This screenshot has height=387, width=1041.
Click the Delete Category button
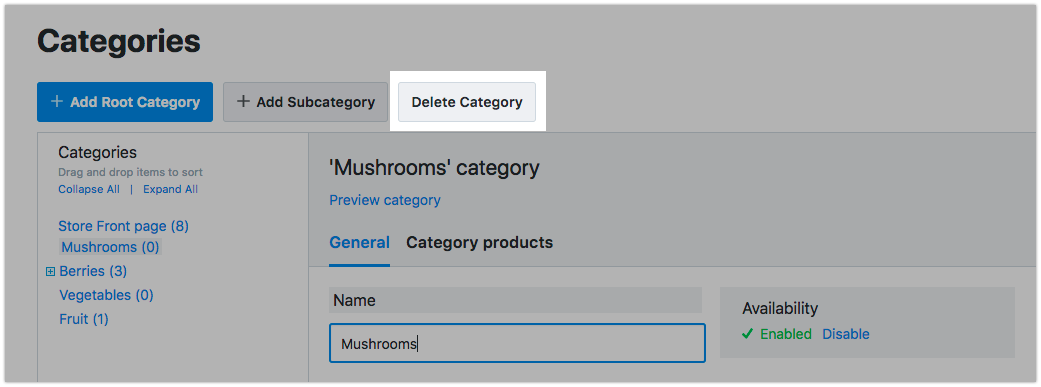coord(467,102)
